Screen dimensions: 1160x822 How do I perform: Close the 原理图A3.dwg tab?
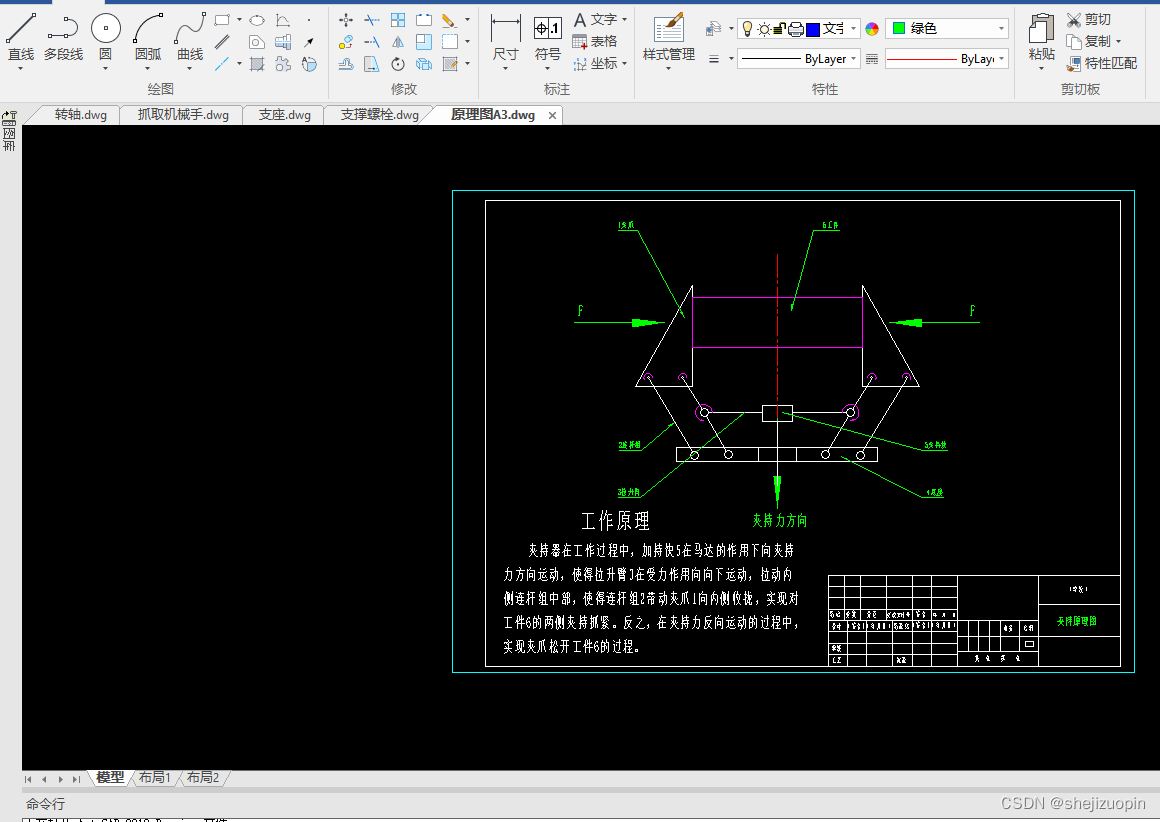click(x=552, y=115)
